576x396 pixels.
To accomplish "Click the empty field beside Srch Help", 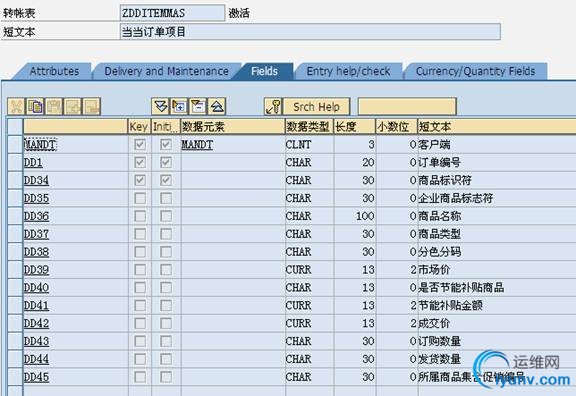I will 407,107.
